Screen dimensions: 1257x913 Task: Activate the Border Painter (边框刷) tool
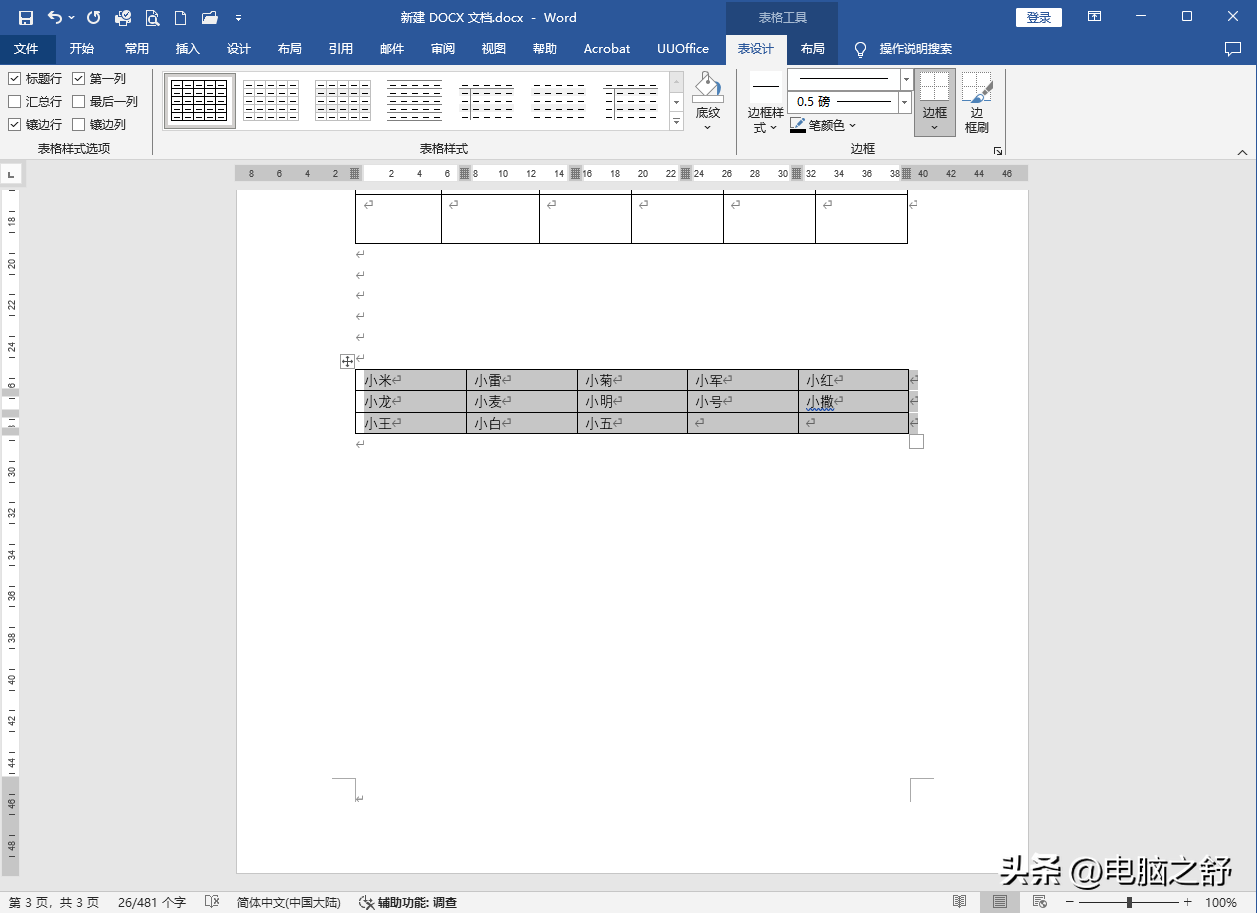point(977,102)
